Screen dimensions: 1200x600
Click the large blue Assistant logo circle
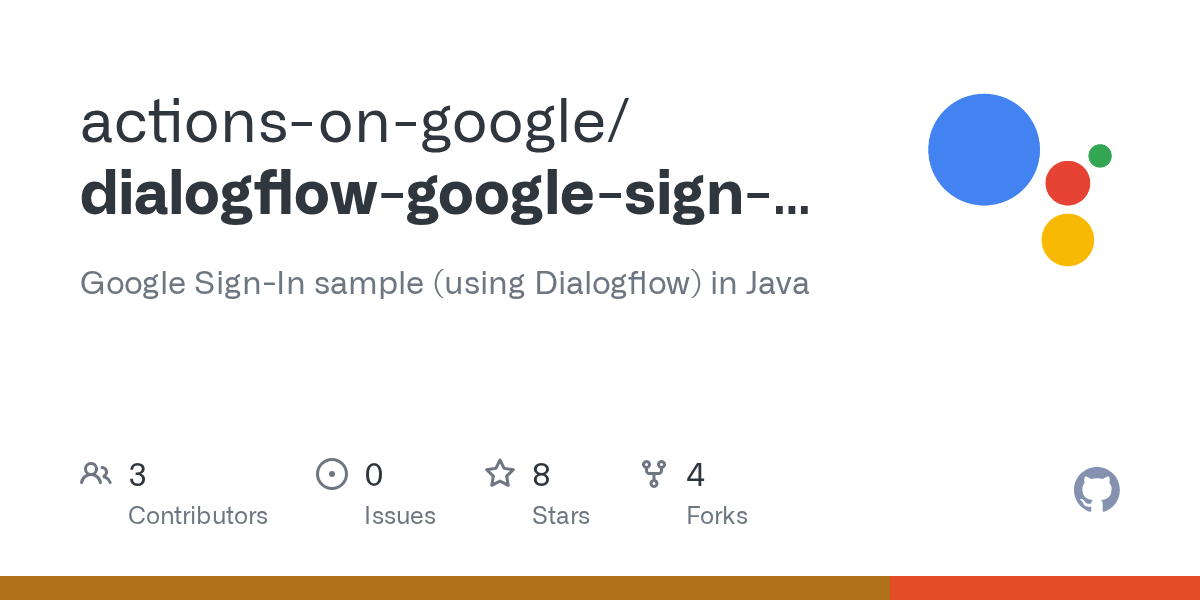[984, 150]
